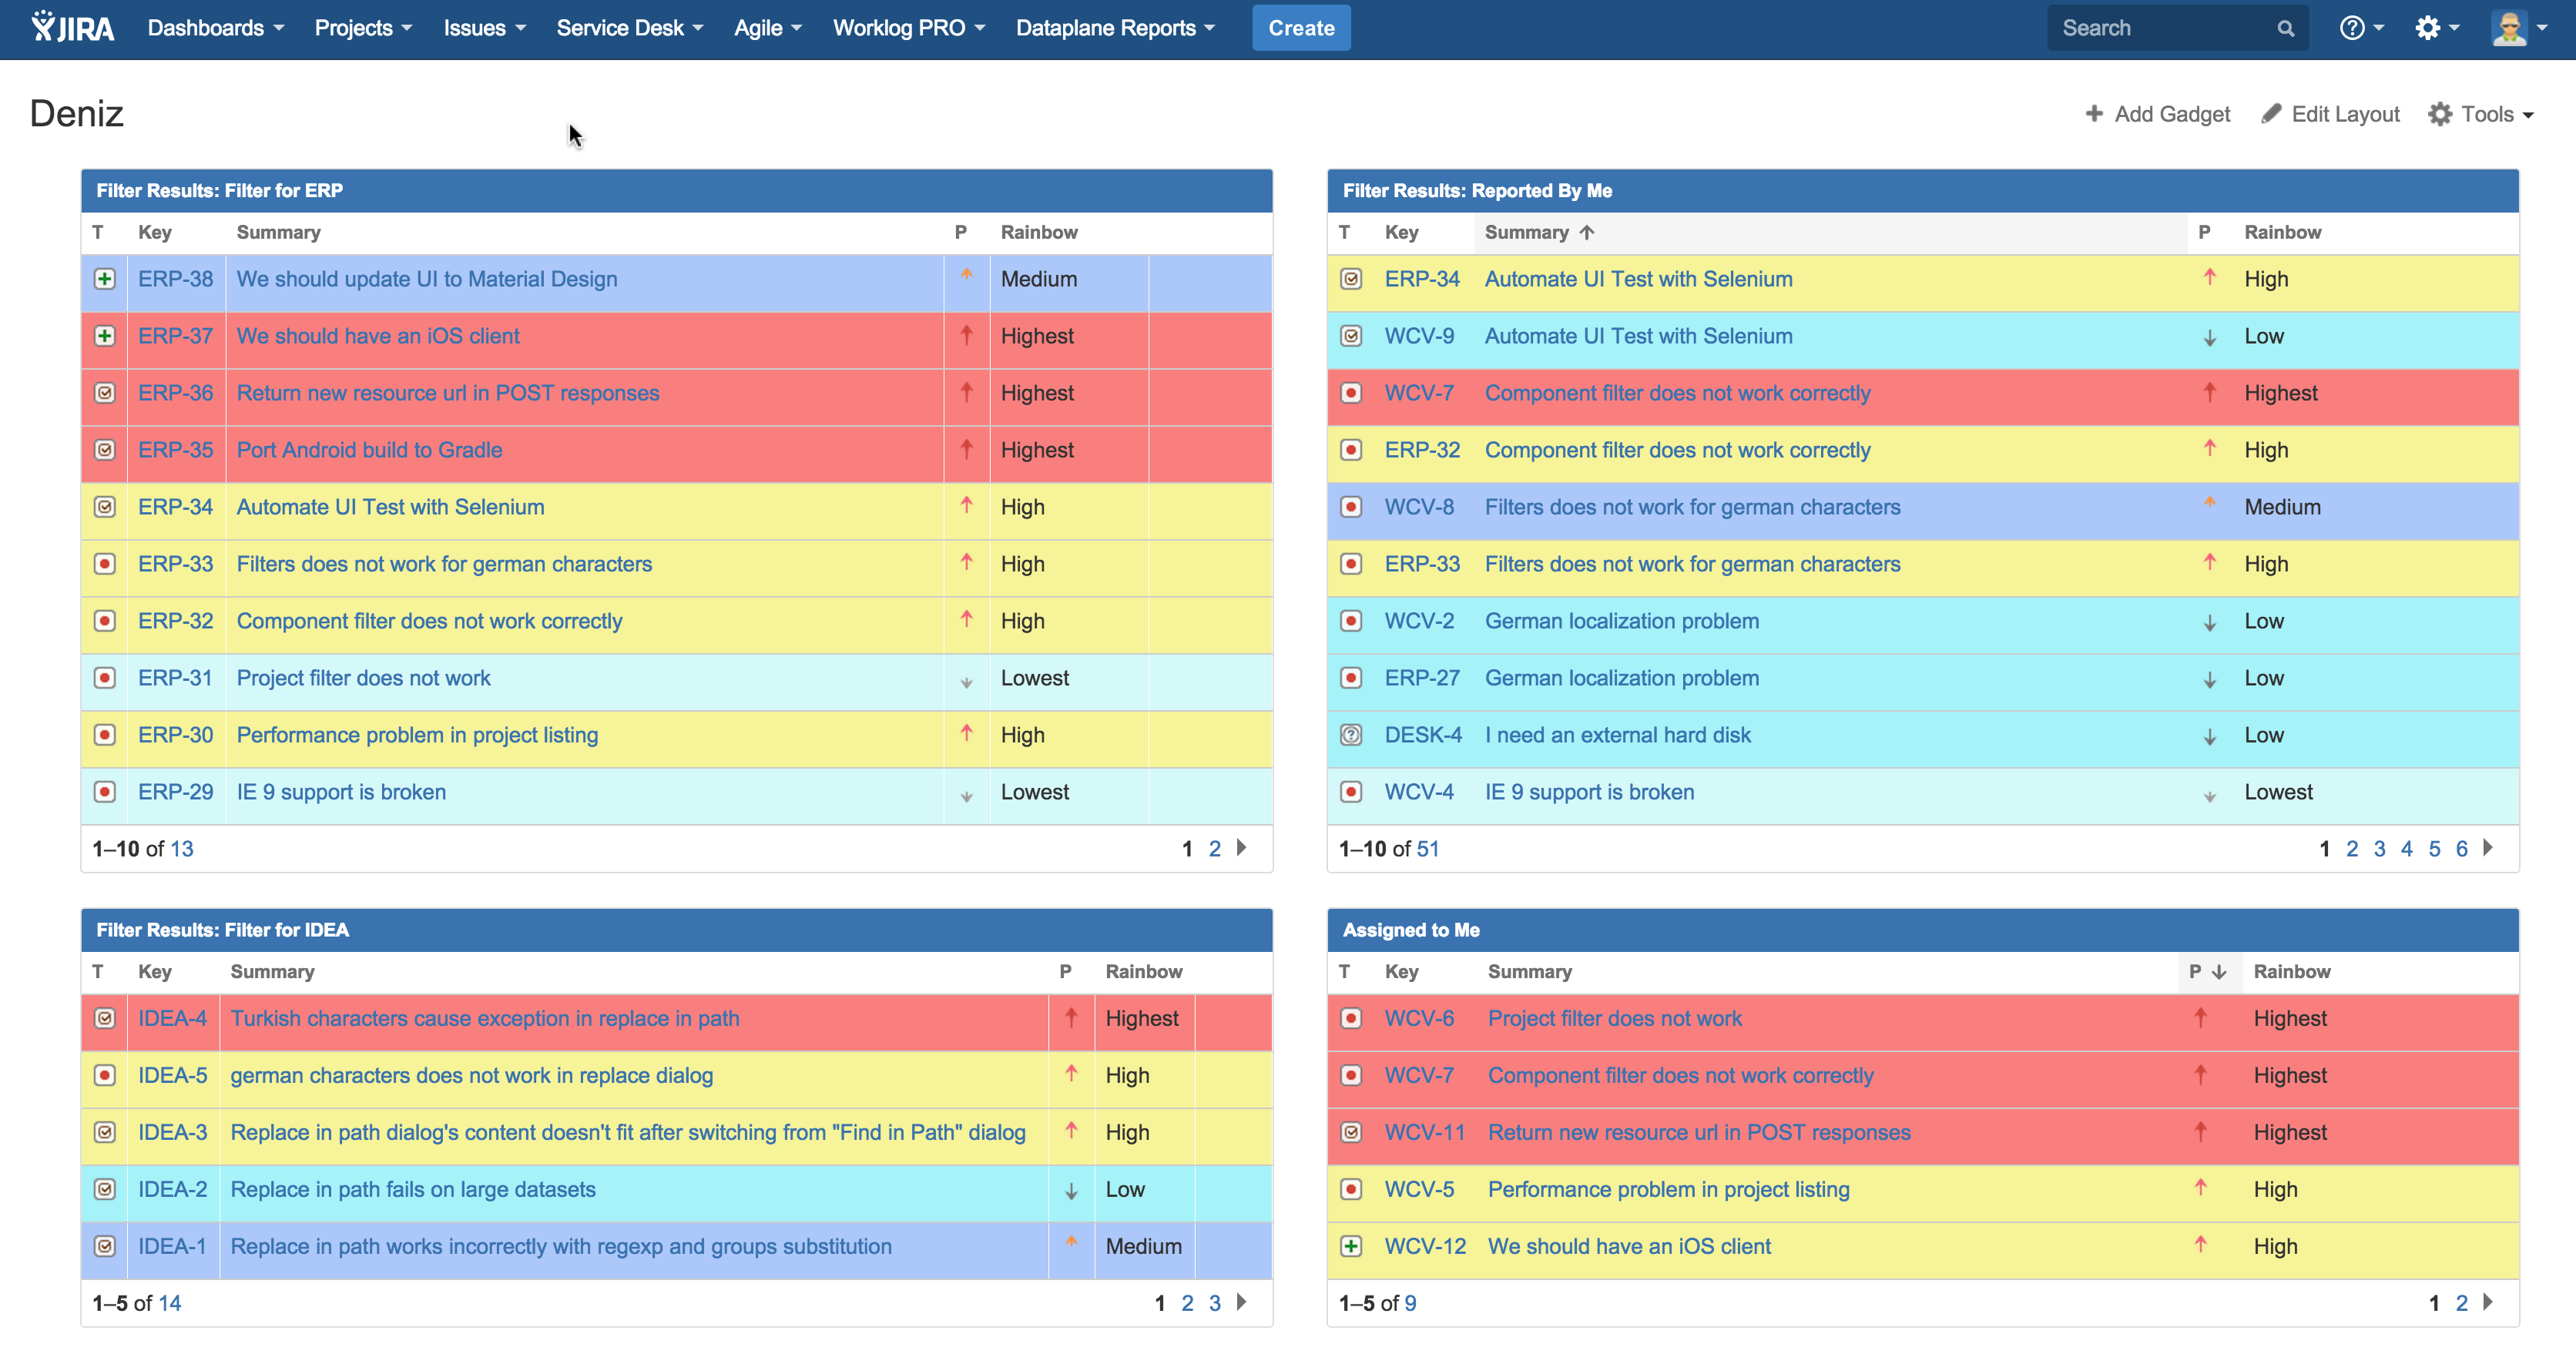Click the bug type icon for ERP-33
The height and width of the screenshot is (1354, 2576).
(104, 564)
